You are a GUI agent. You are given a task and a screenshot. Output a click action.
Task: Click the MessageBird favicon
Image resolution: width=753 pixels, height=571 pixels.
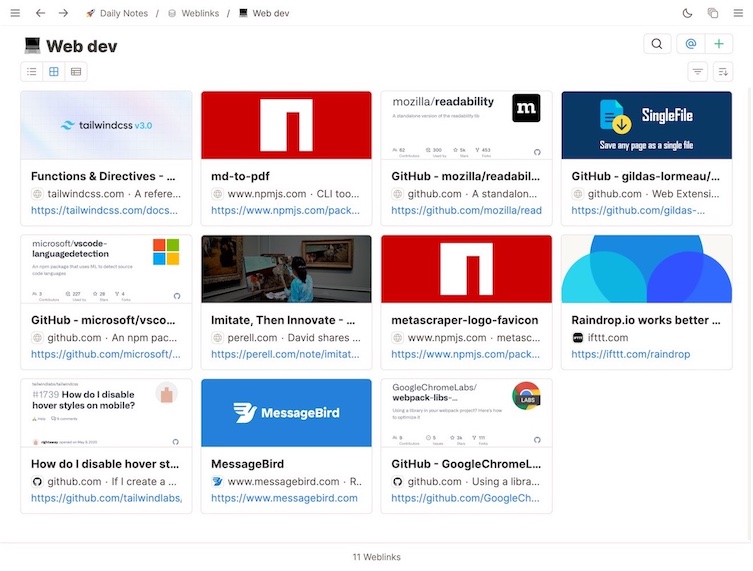point(218,481)
